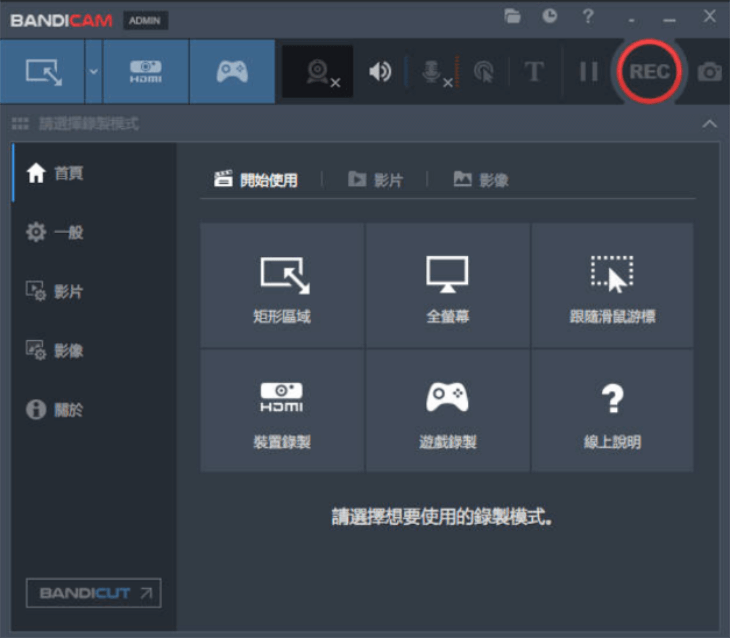Click the BANDICAM logo
Screen dimensions: 730x638
click(61, 20)
